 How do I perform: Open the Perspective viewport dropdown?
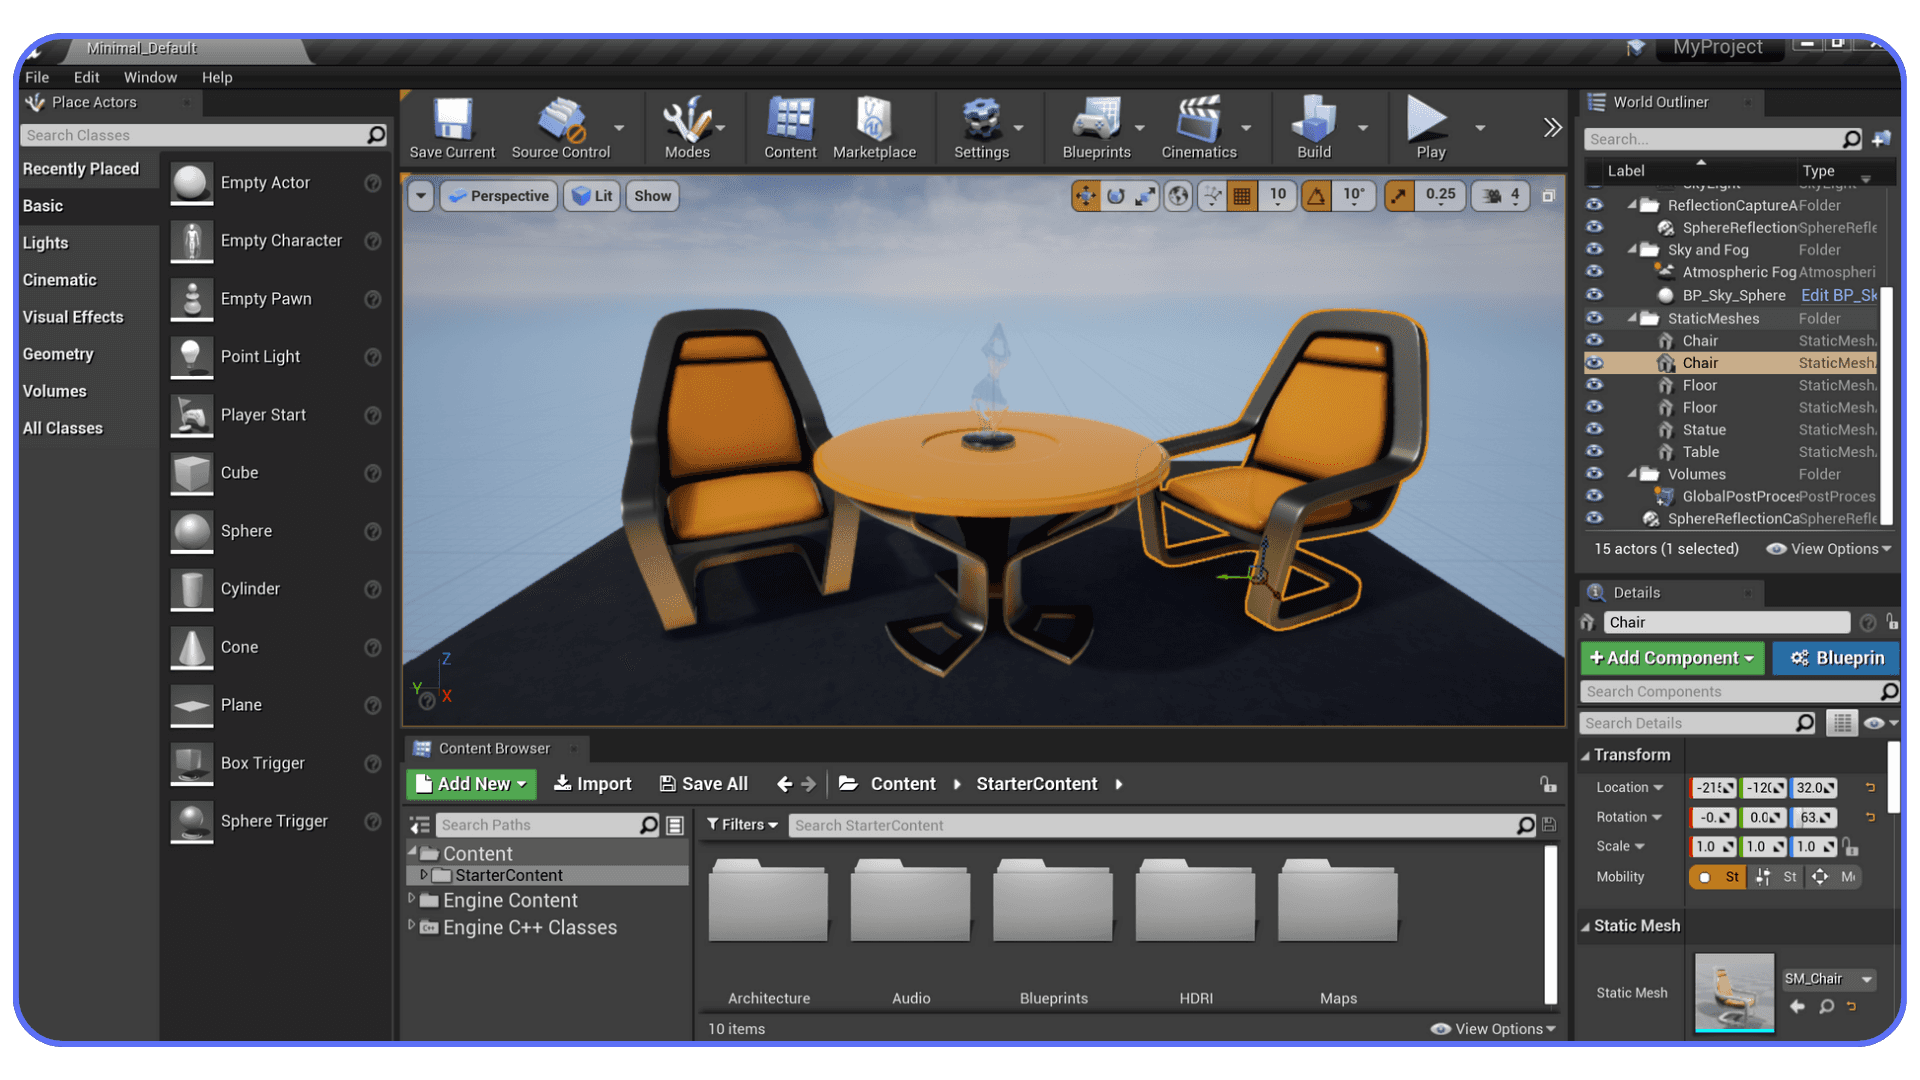tap(498, 196)
